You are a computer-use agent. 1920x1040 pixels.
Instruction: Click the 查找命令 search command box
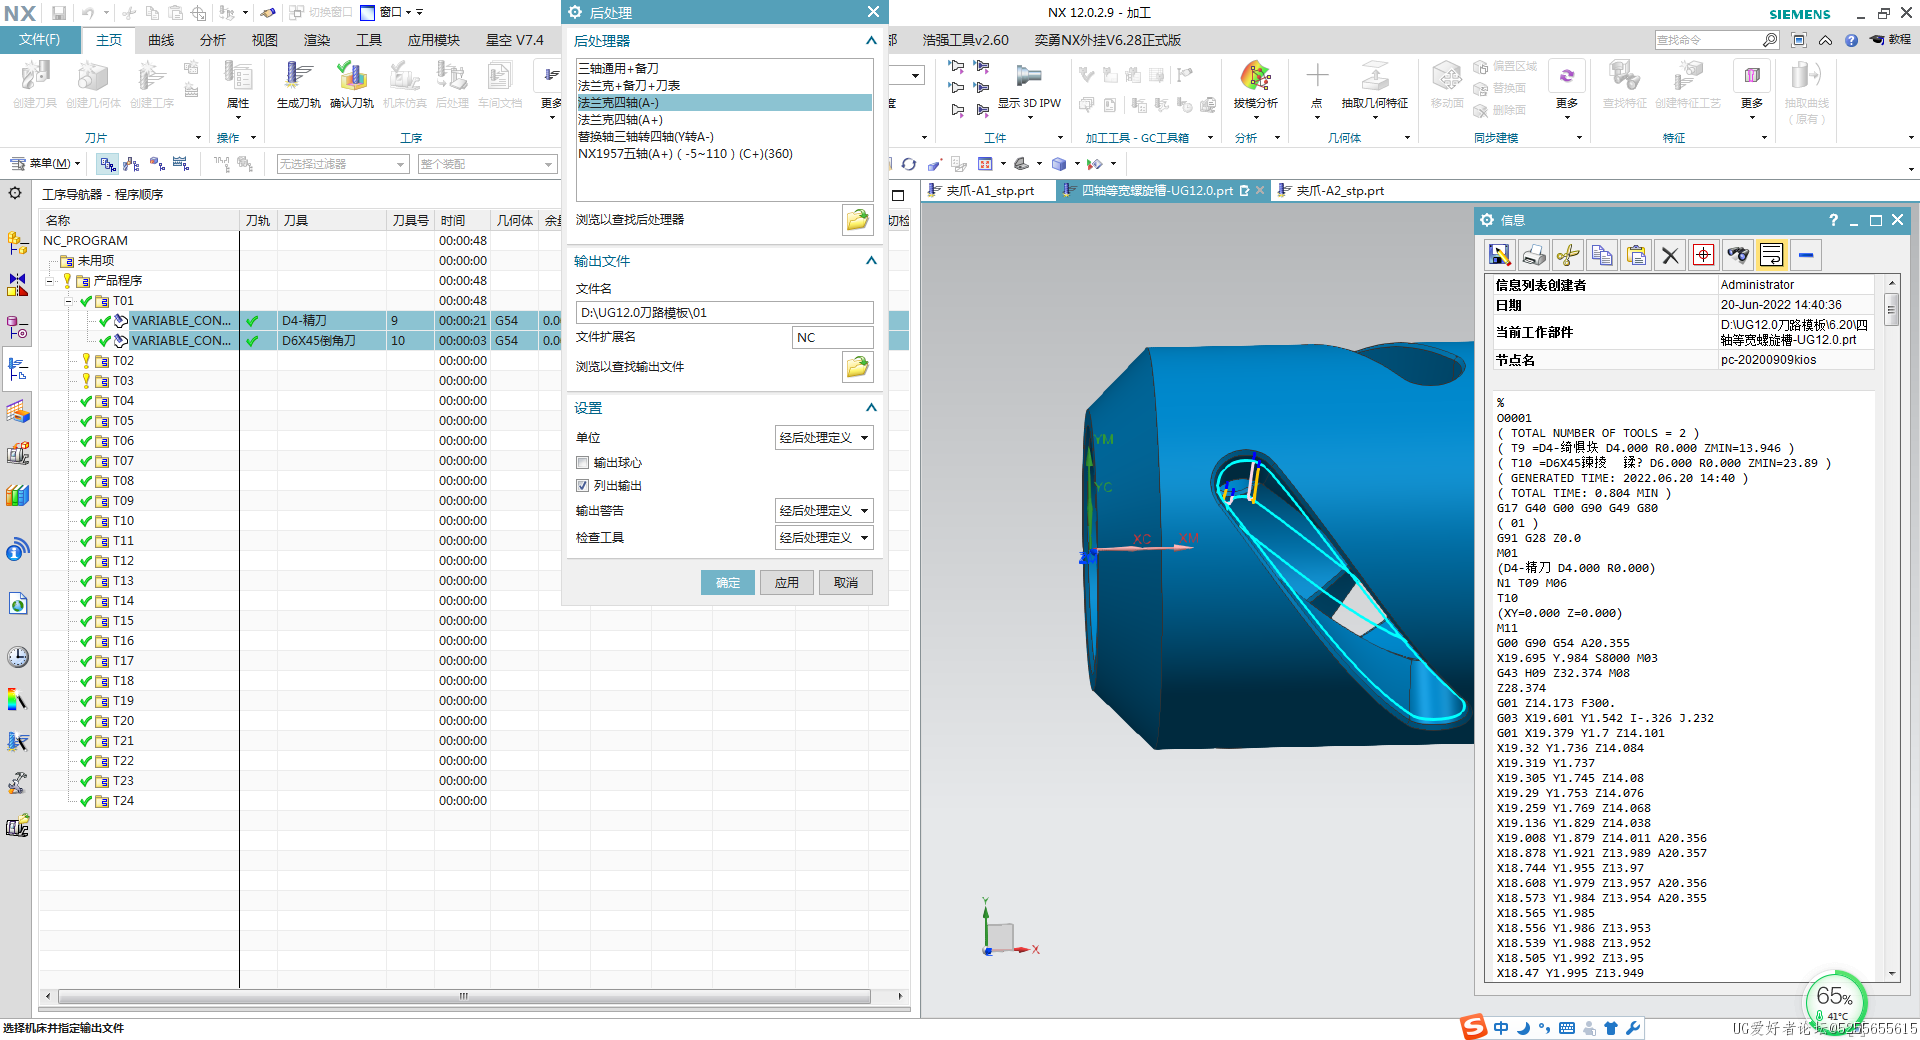coord(1708,40)
